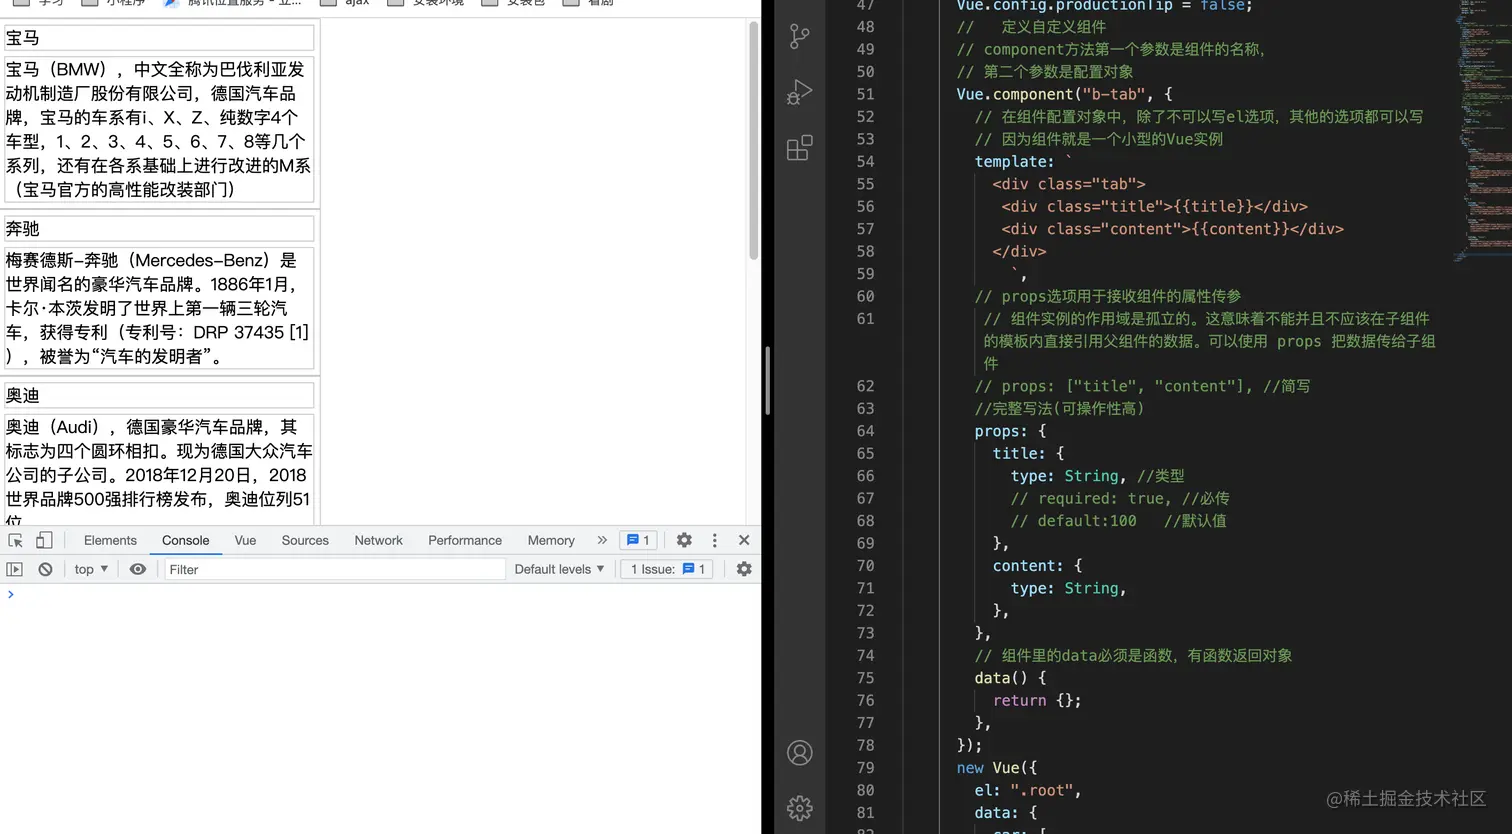Open the Vue devtools tab
Viewport: 1512px width, 834px height.
click(245, 540)
